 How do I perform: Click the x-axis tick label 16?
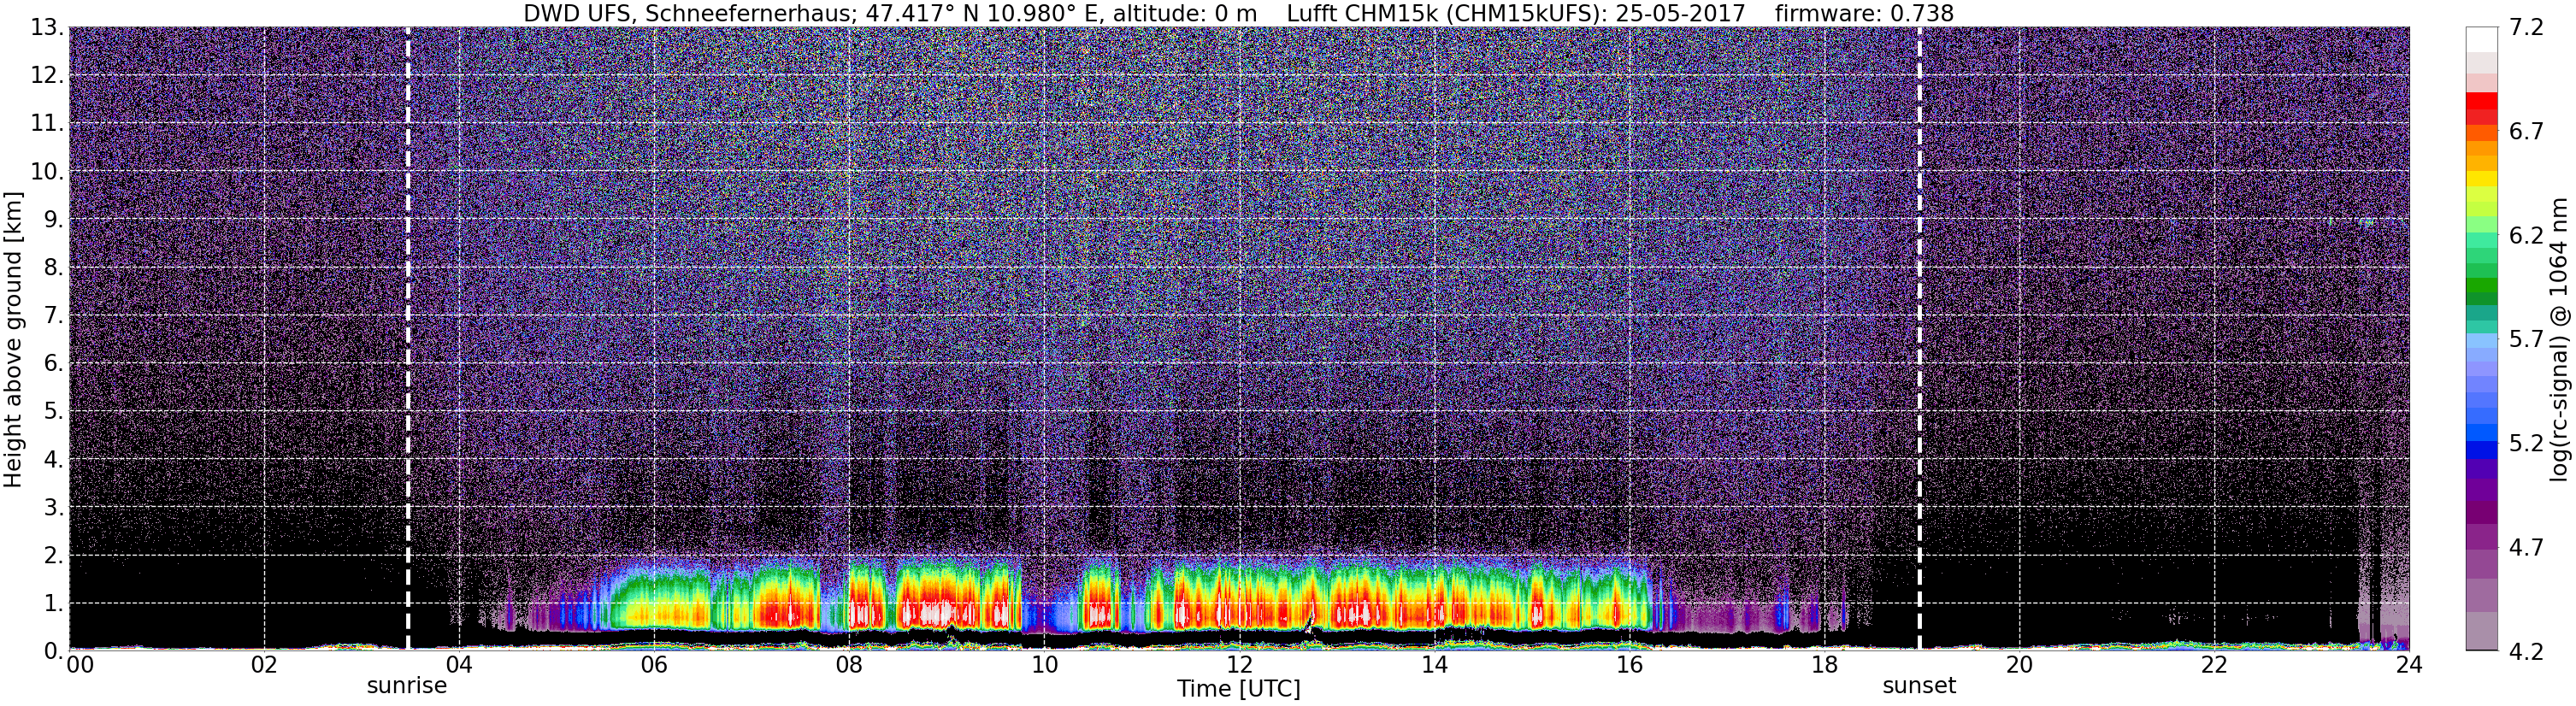(1629, 665)
